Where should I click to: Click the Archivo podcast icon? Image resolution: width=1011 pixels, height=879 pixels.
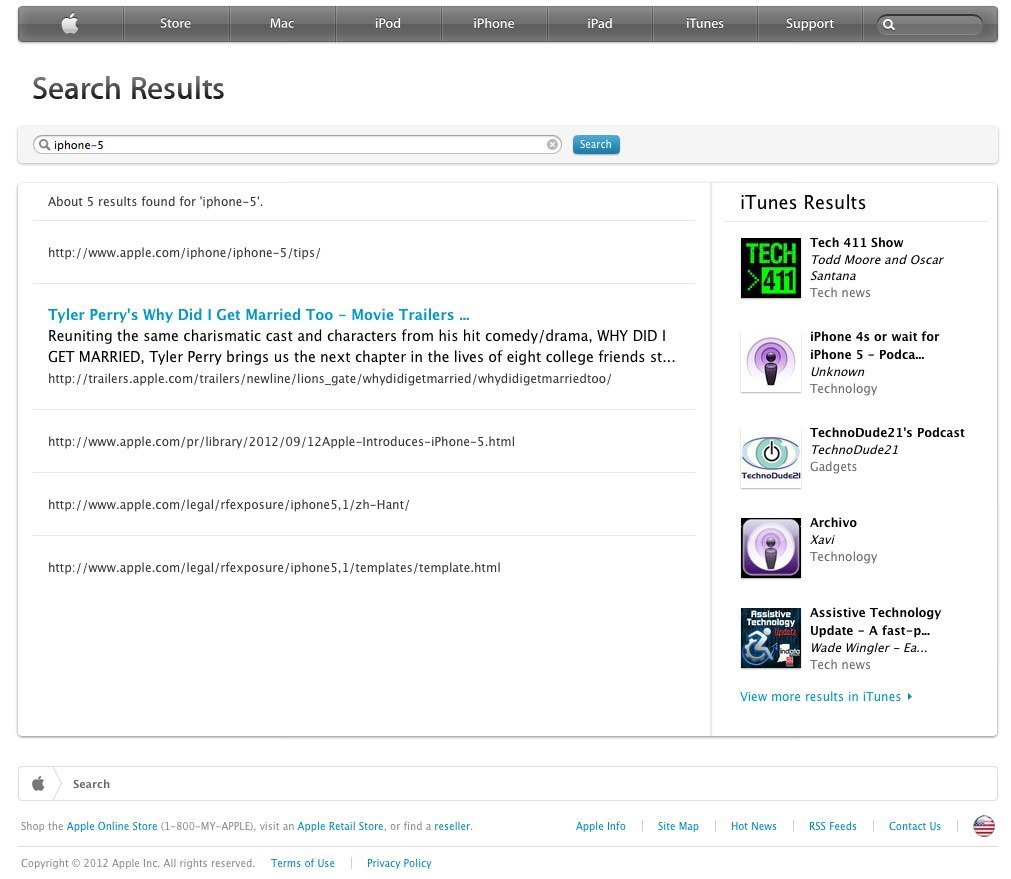pyautogui.click(x=771, y=548)
